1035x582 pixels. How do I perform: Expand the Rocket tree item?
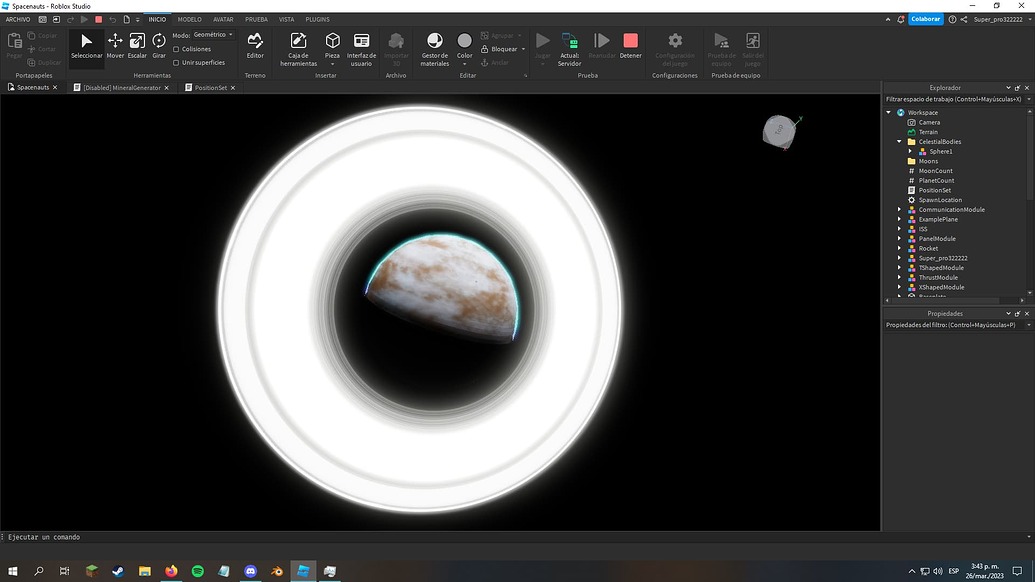(x=898, y=248)
